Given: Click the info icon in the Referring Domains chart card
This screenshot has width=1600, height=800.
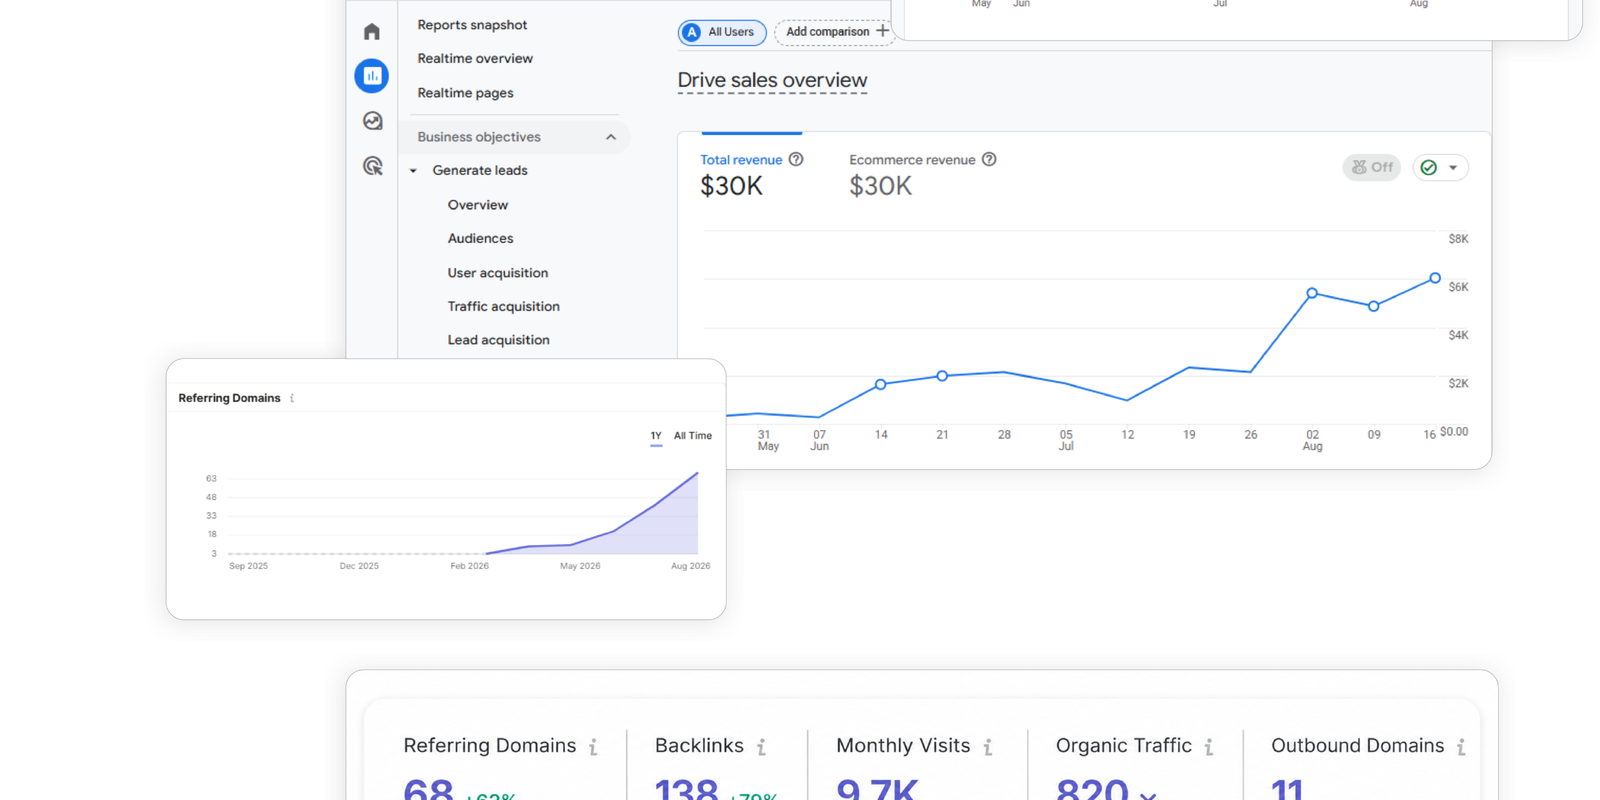Looking at the screenshot, I should [292, 398].
